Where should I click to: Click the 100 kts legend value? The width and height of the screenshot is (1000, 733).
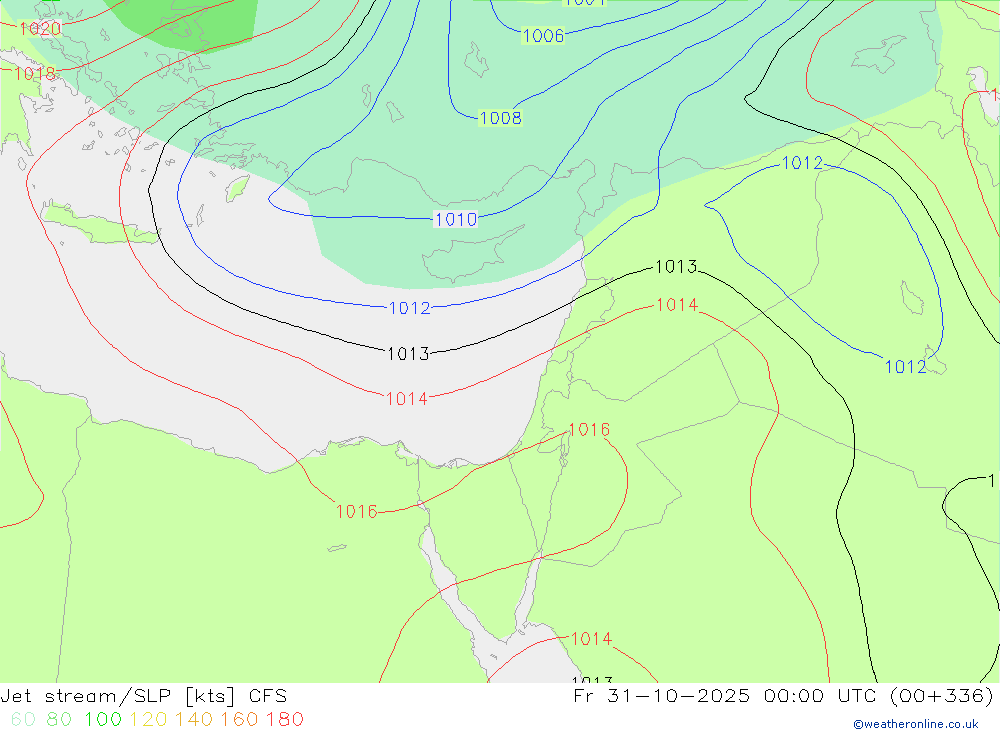pyautogui.click(x=103, y=720)
